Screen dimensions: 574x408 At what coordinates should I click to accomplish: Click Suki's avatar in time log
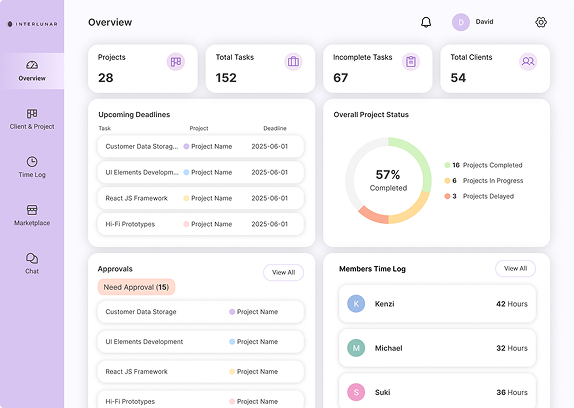356,392
